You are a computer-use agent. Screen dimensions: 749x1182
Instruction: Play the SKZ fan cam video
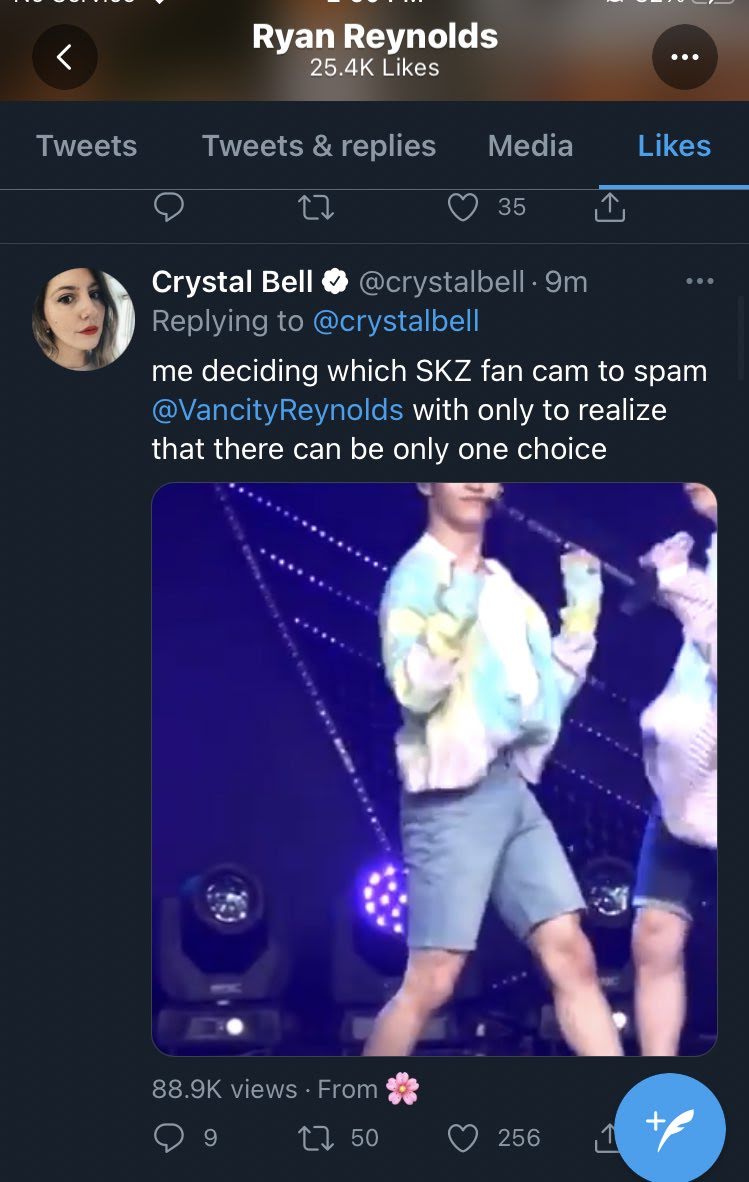434,769
